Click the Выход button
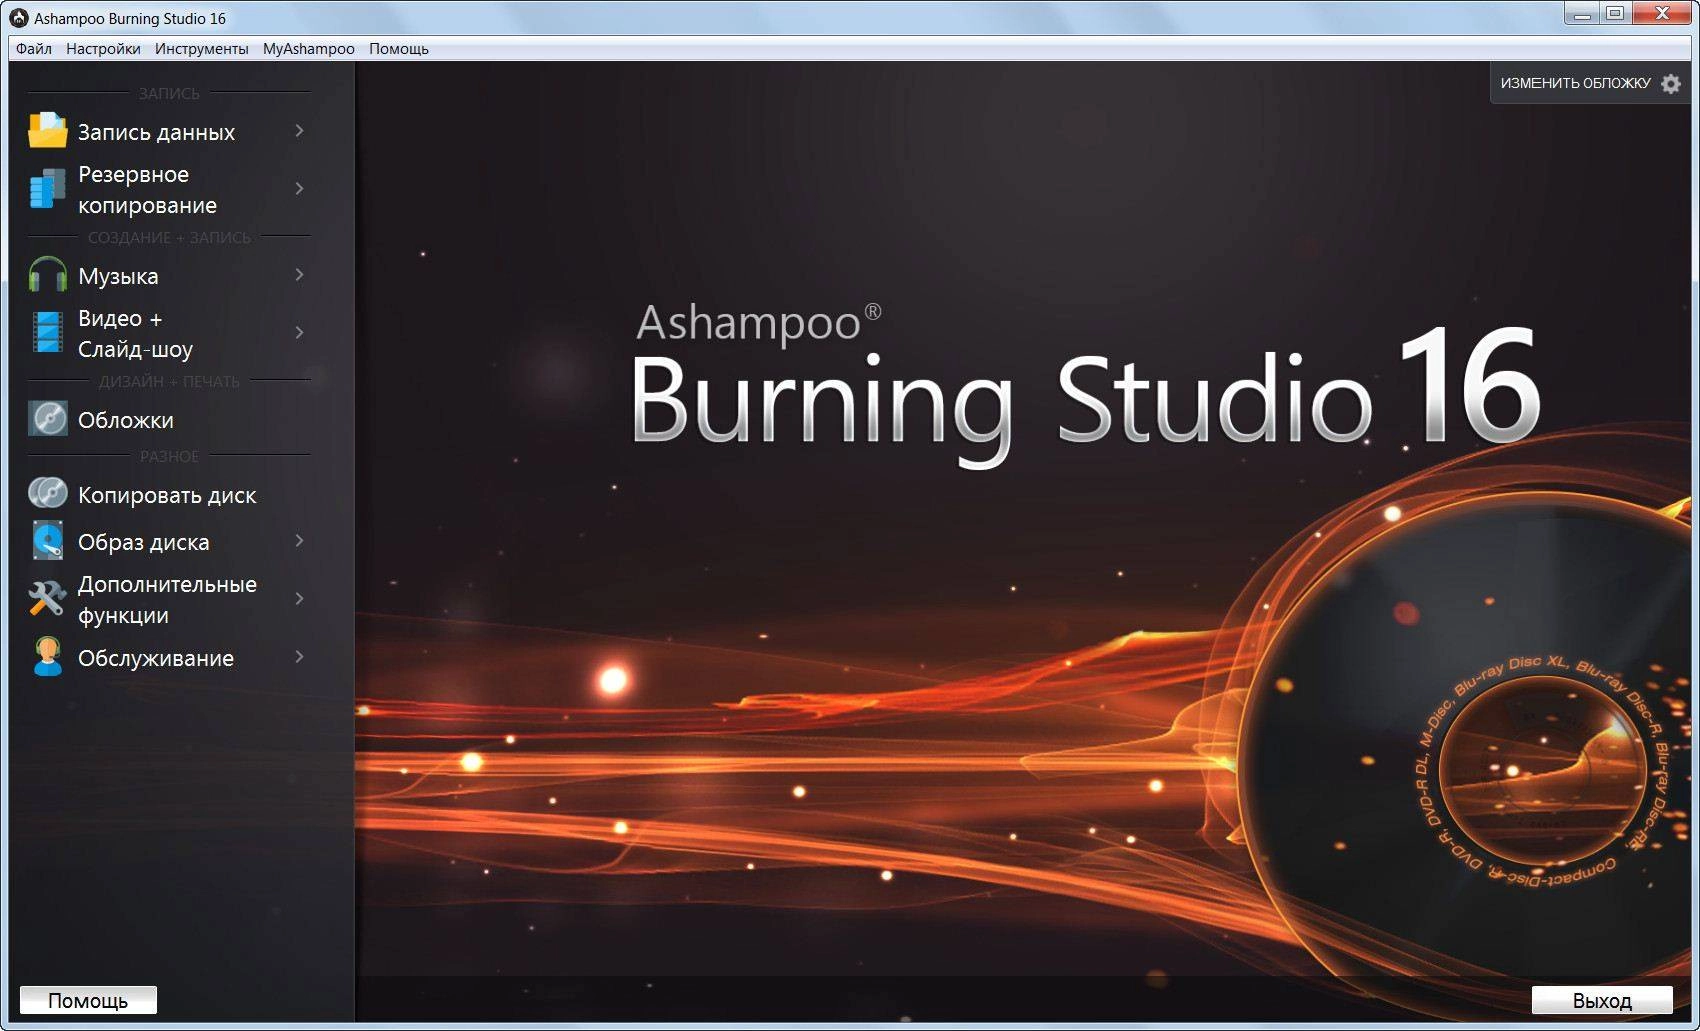 1602,1000
